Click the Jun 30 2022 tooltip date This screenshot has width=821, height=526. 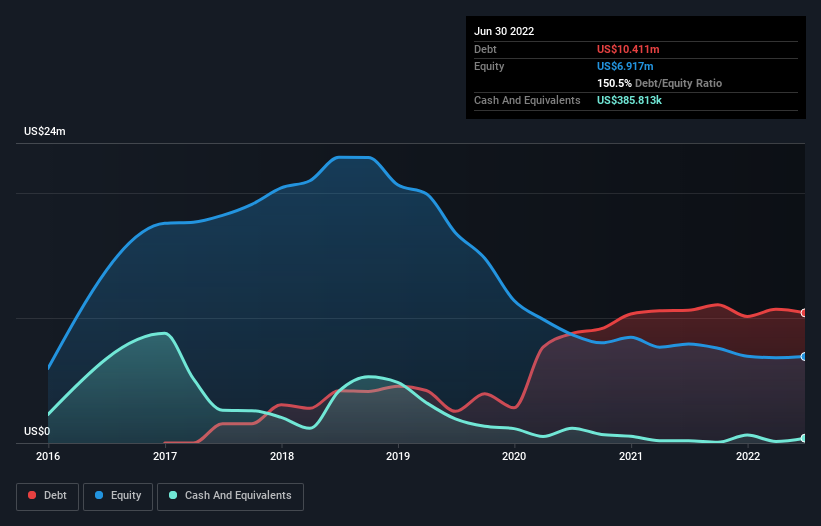504,31
